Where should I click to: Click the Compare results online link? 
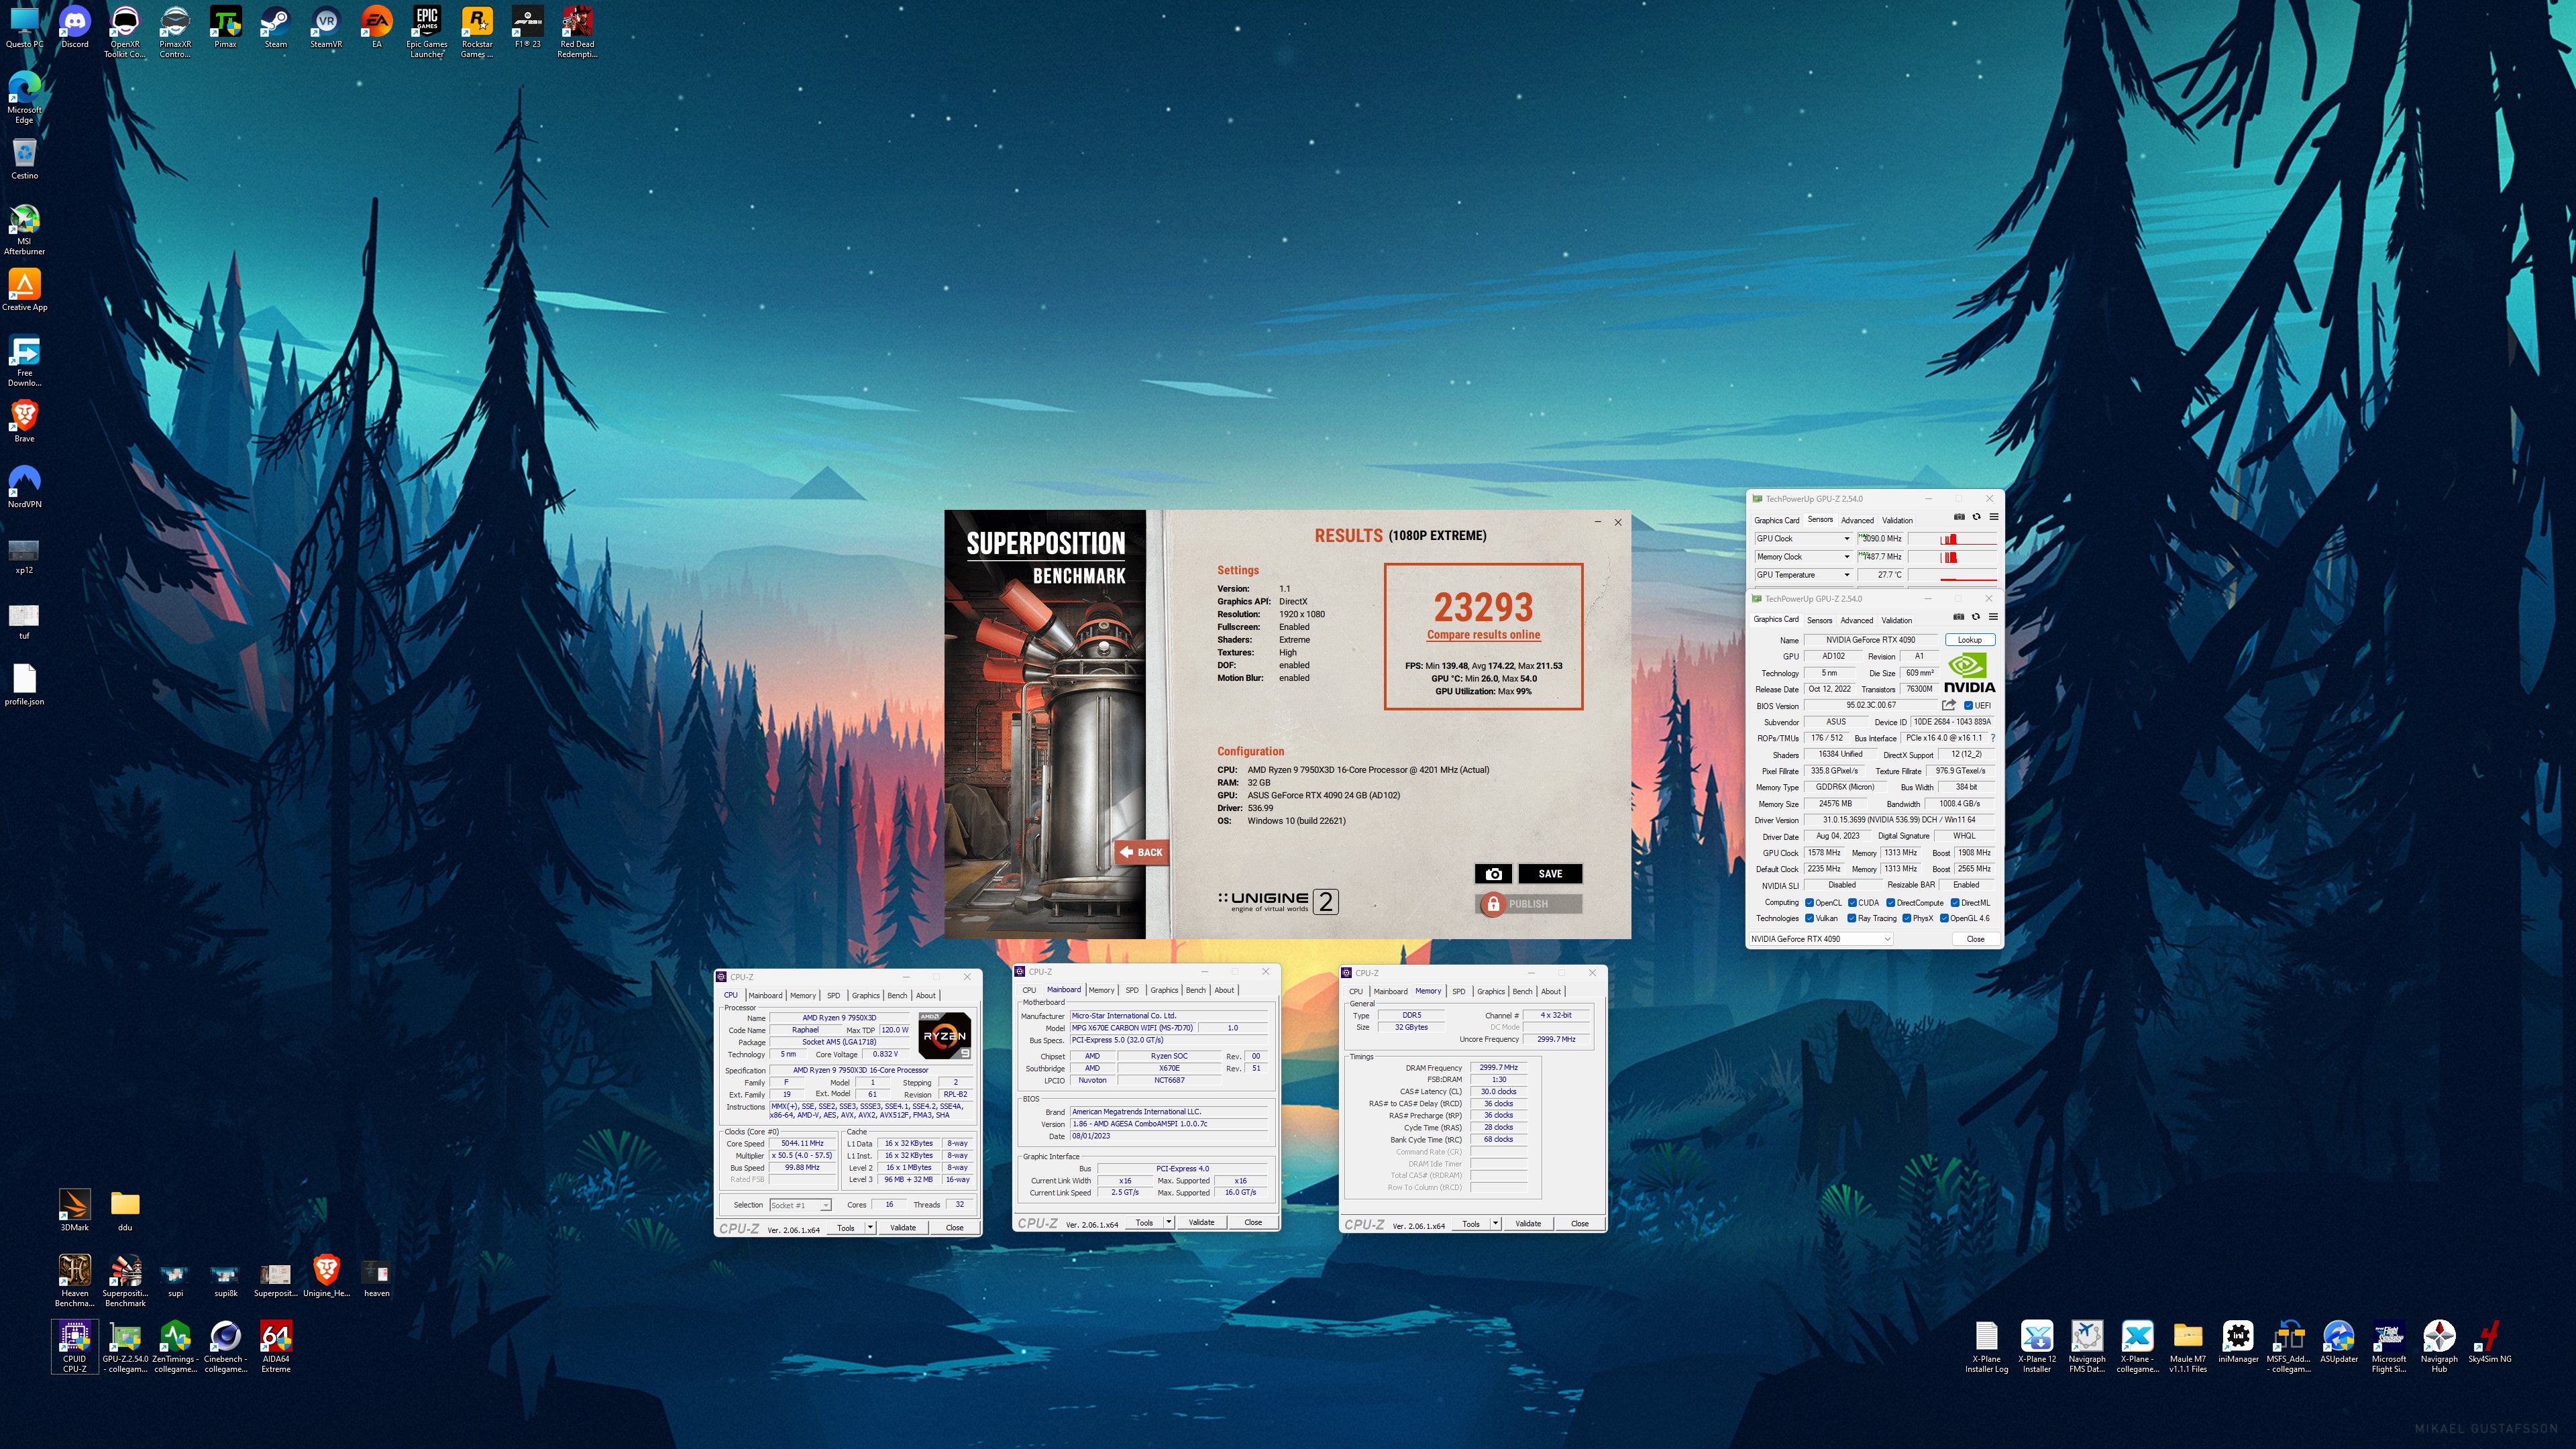tap(1483, 635)
